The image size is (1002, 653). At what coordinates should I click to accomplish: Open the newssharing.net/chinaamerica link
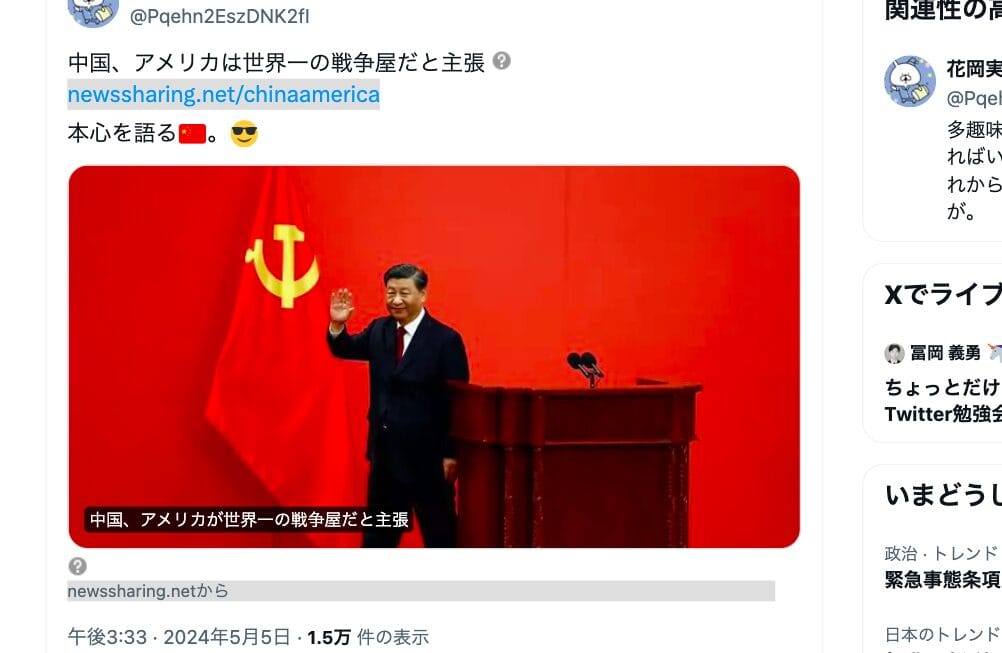(224, 95)
